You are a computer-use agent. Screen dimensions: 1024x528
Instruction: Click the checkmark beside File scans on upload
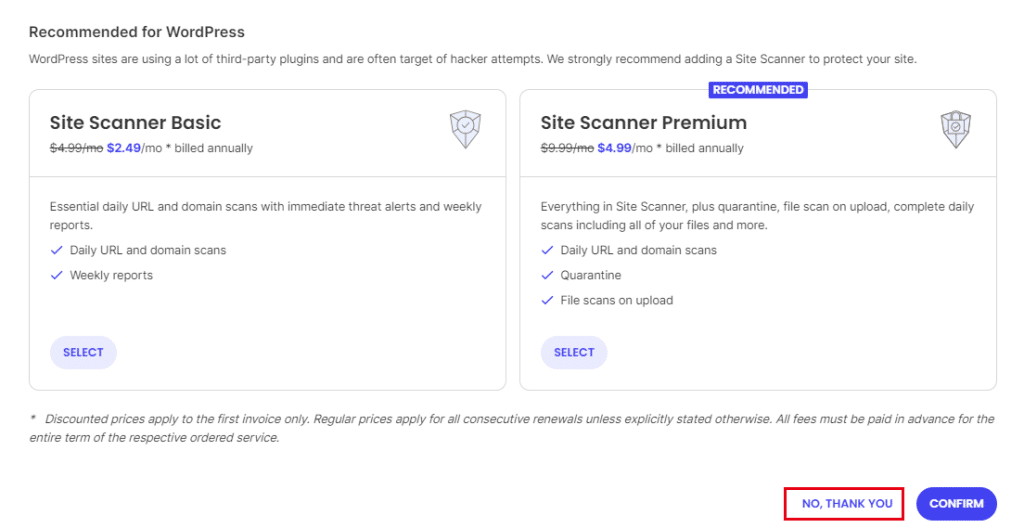(x=547, y=301)
